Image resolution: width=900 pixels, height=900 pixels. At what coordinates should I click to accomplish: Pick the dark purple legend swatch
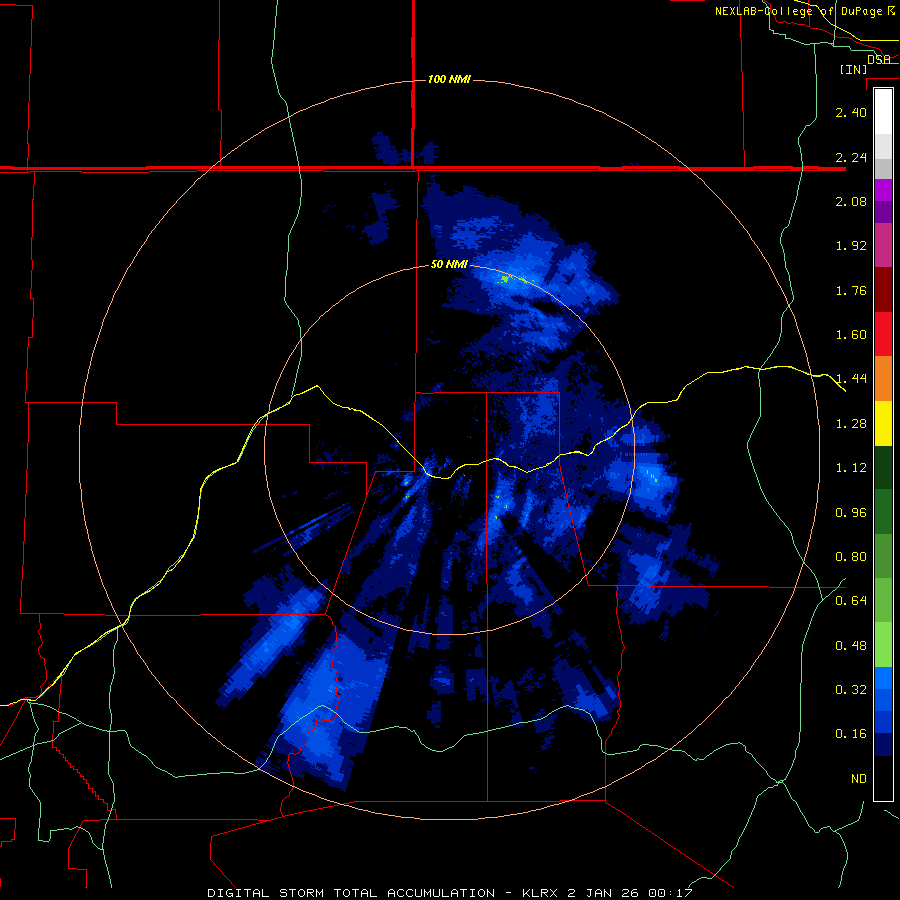883,212
